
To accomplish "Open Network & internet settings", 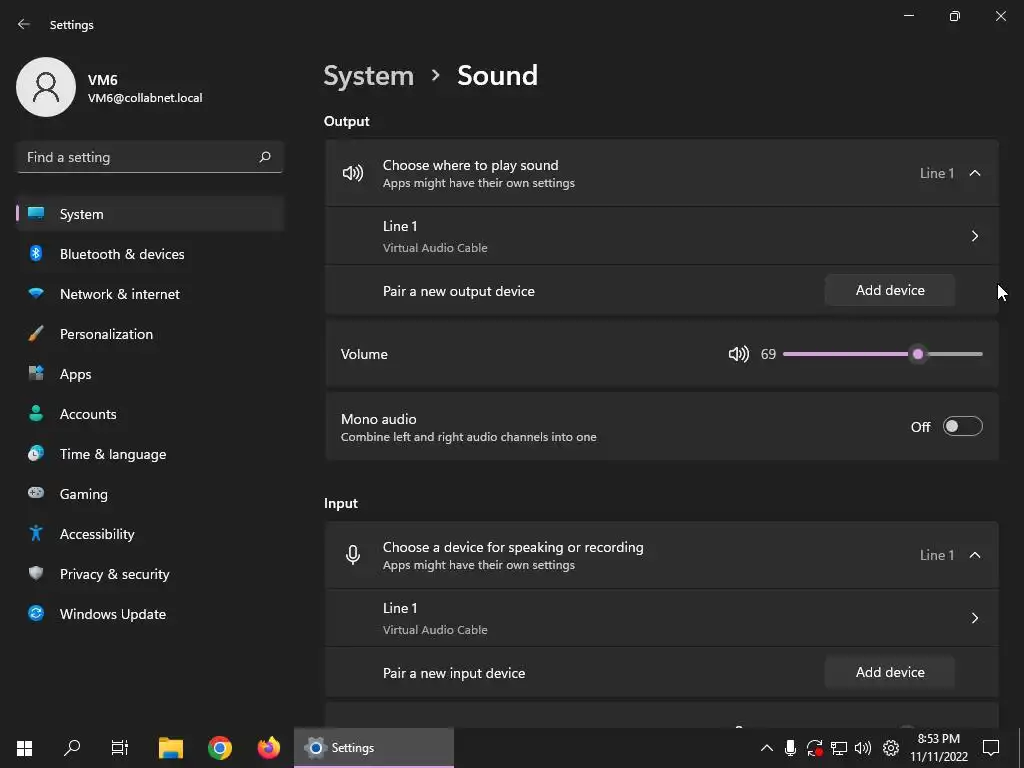I will 150,294.
